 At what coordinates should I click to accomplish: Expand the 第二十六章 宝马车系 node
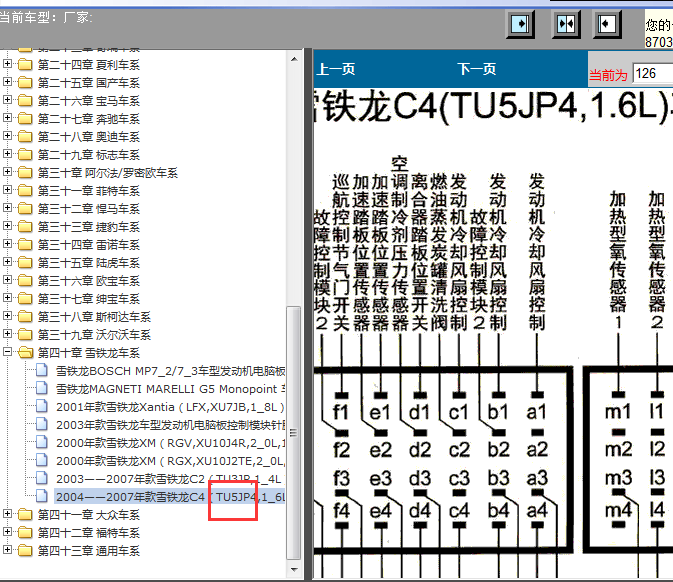7,100
